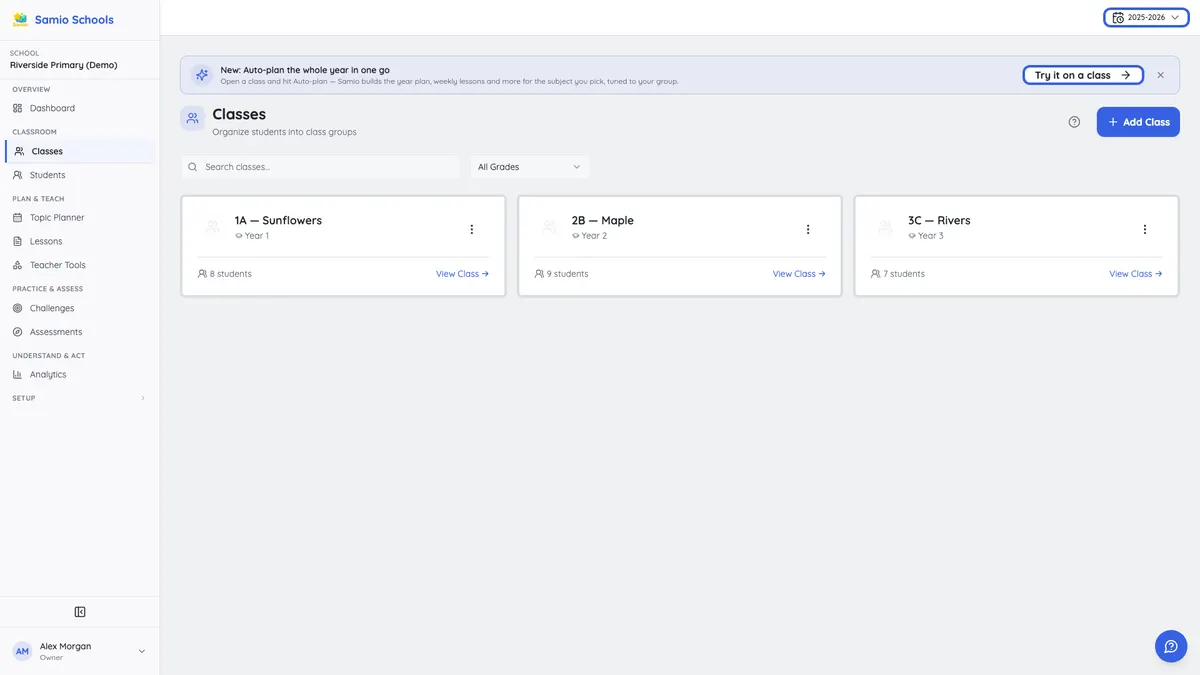Viewport: 1200px width, 675px height.
Task: Go to Dashboard in the sidebar
Action: pyautogui.click(x=79, y=108)
